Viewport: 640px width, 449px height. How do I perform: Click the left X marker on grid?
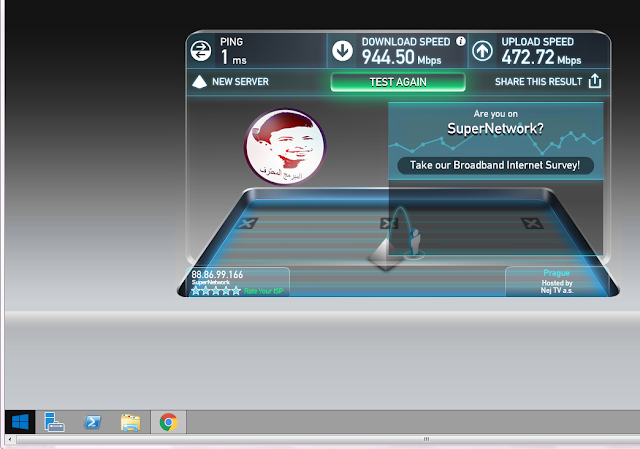click(x=247, y=223)
